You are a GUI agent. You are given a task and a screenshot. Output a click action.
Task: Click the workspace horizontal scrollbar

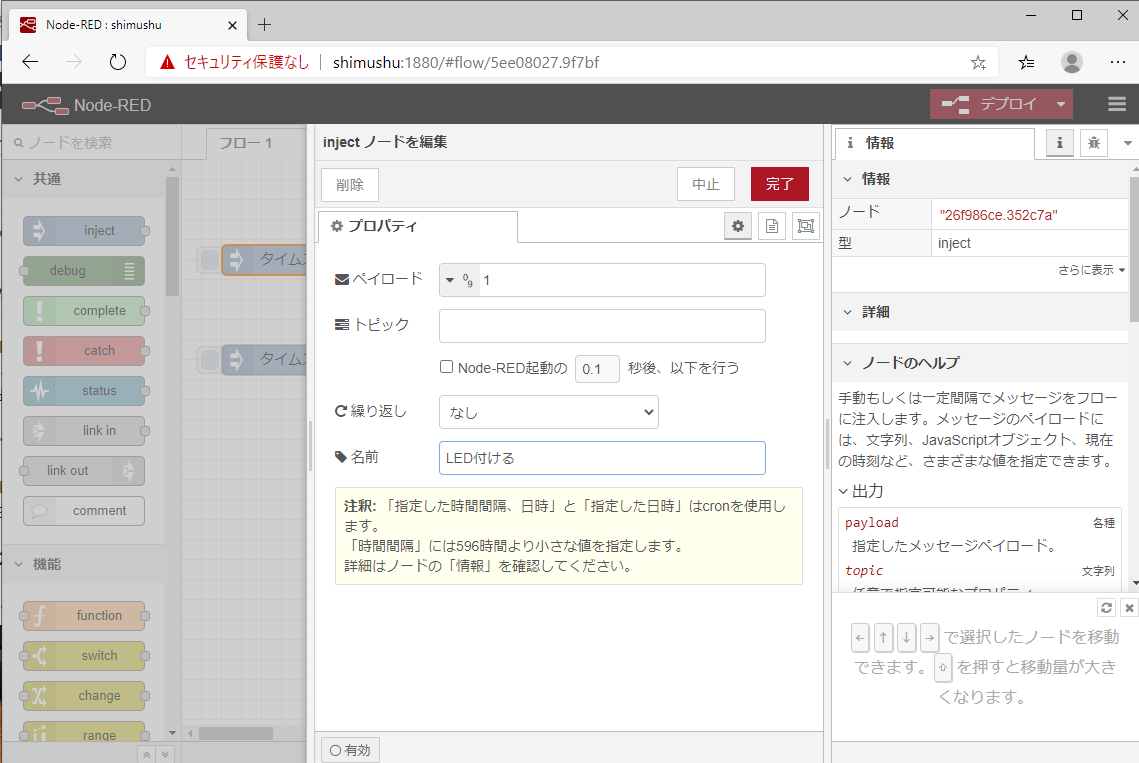tap(236, 733)
